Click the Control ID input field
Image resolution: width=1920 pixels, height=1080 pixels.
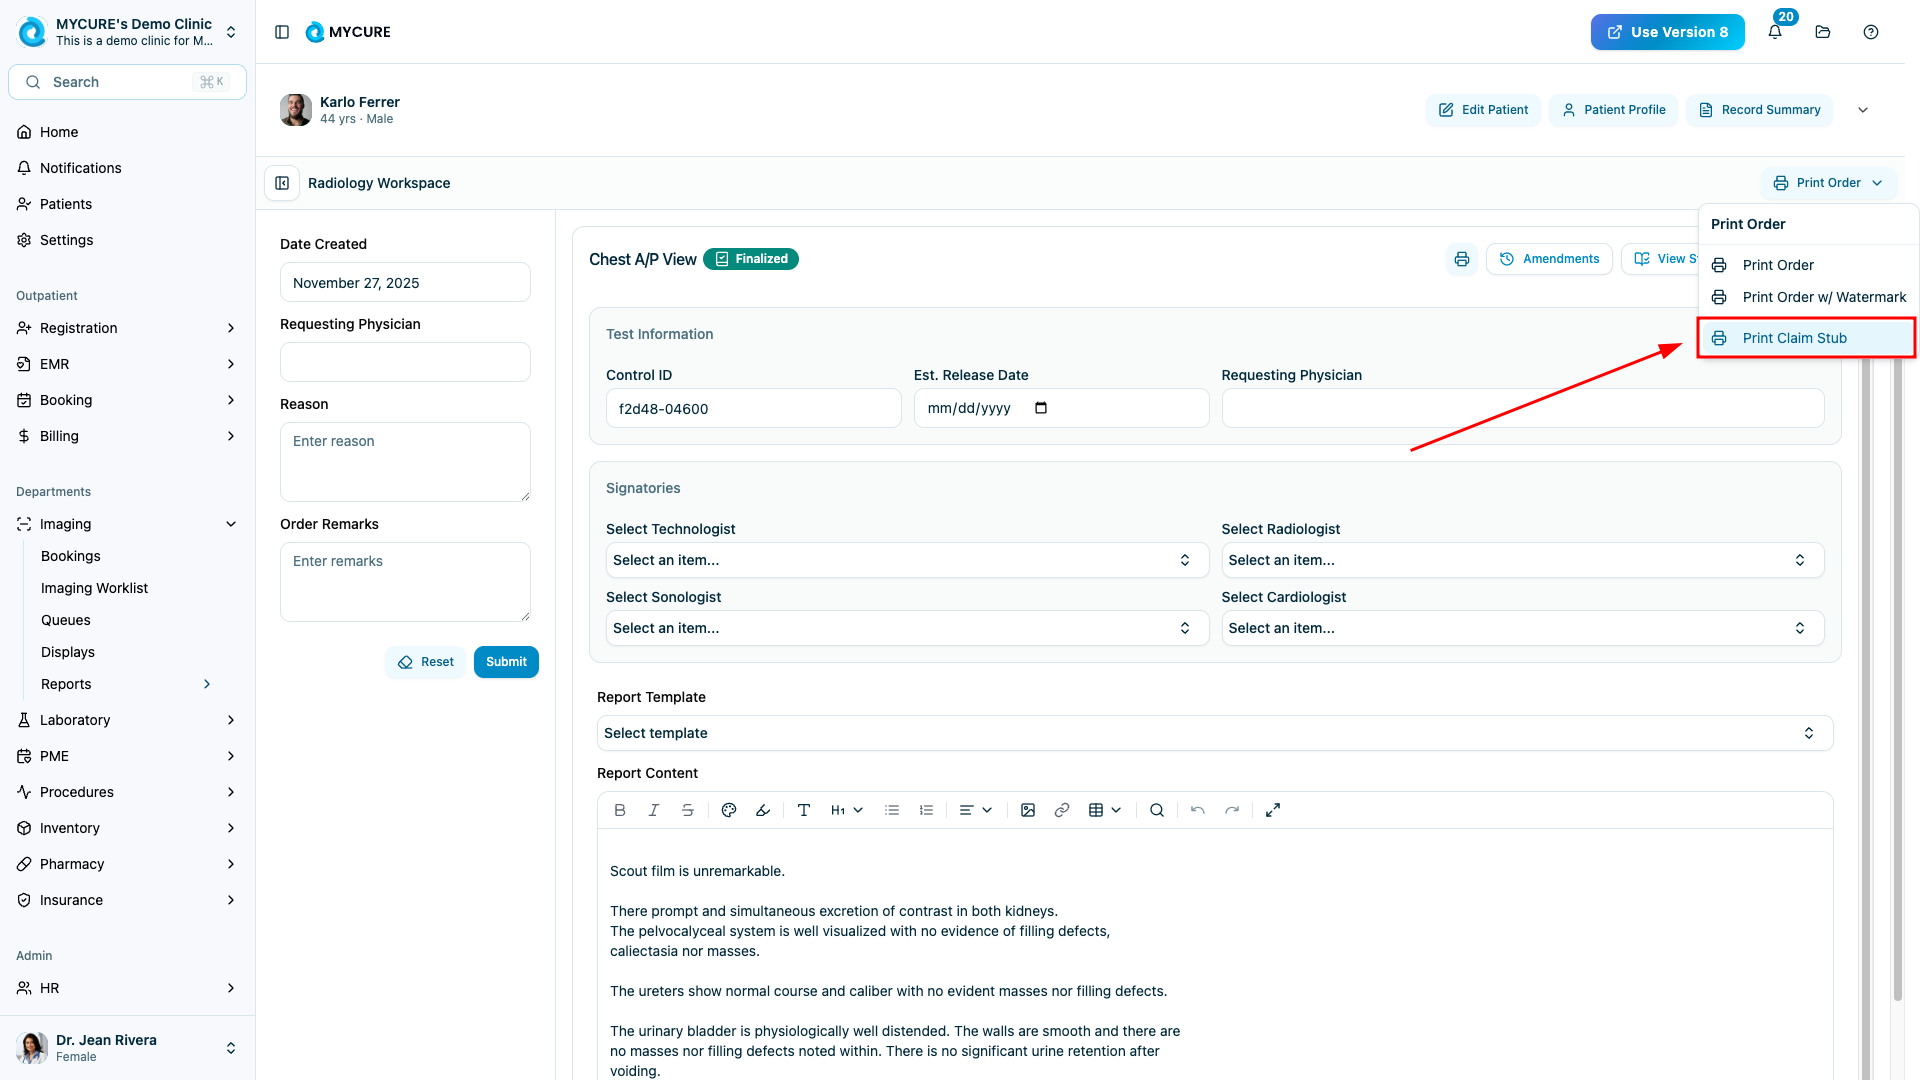[x=753, y=409]
